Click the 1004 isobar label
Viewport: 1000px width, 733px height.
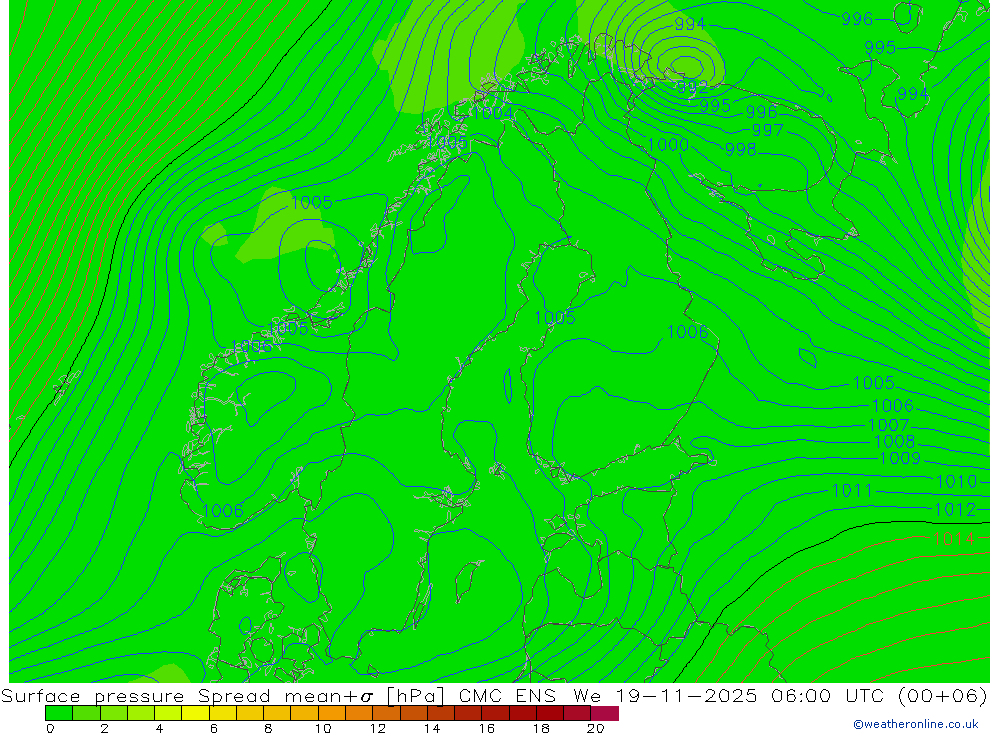492,113
